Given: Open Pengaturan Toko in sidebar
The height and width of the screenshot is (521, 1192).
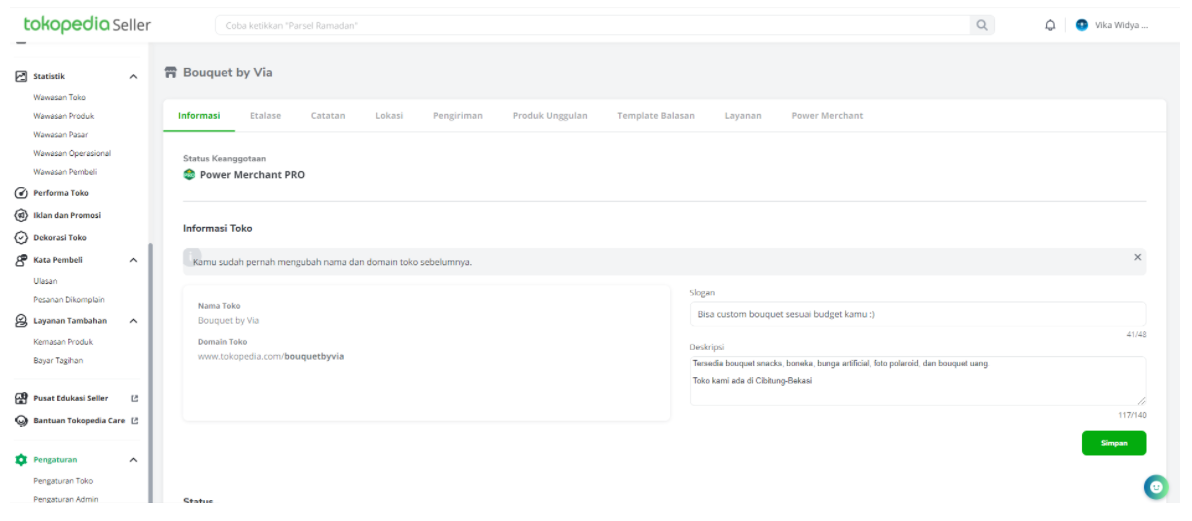Looking at the screenshot, I should [63, 481].
